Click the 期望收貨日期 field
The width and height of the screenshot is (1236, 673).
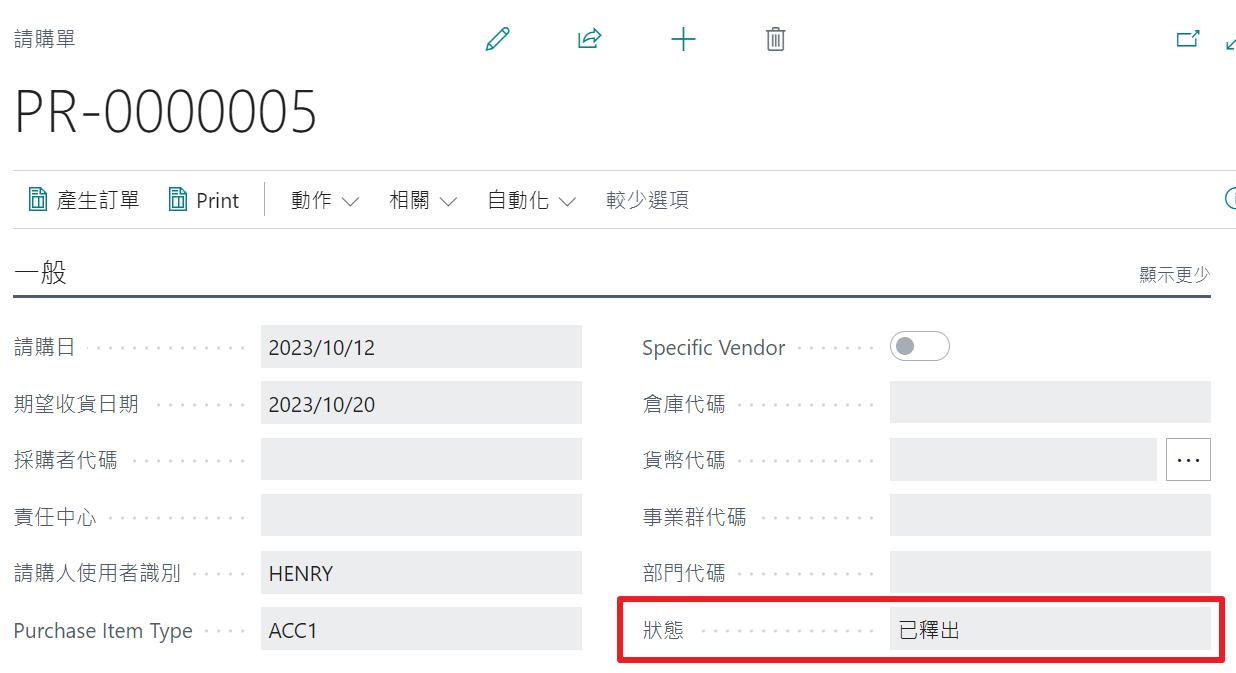tap(421, 403)
